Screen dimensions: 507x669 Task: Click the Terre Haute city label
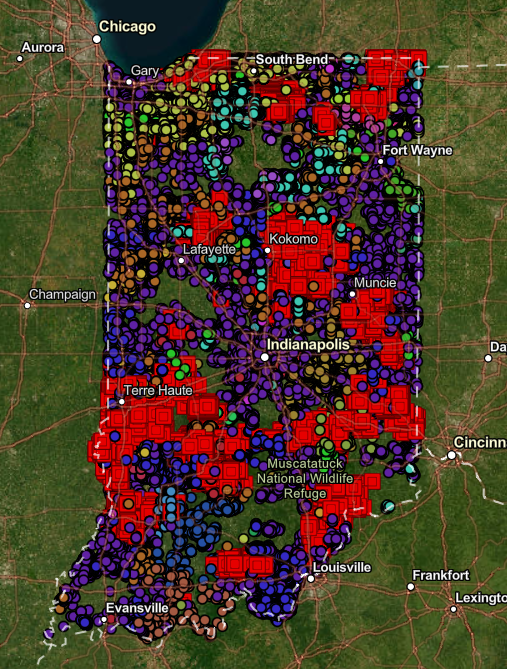point(158,390)
